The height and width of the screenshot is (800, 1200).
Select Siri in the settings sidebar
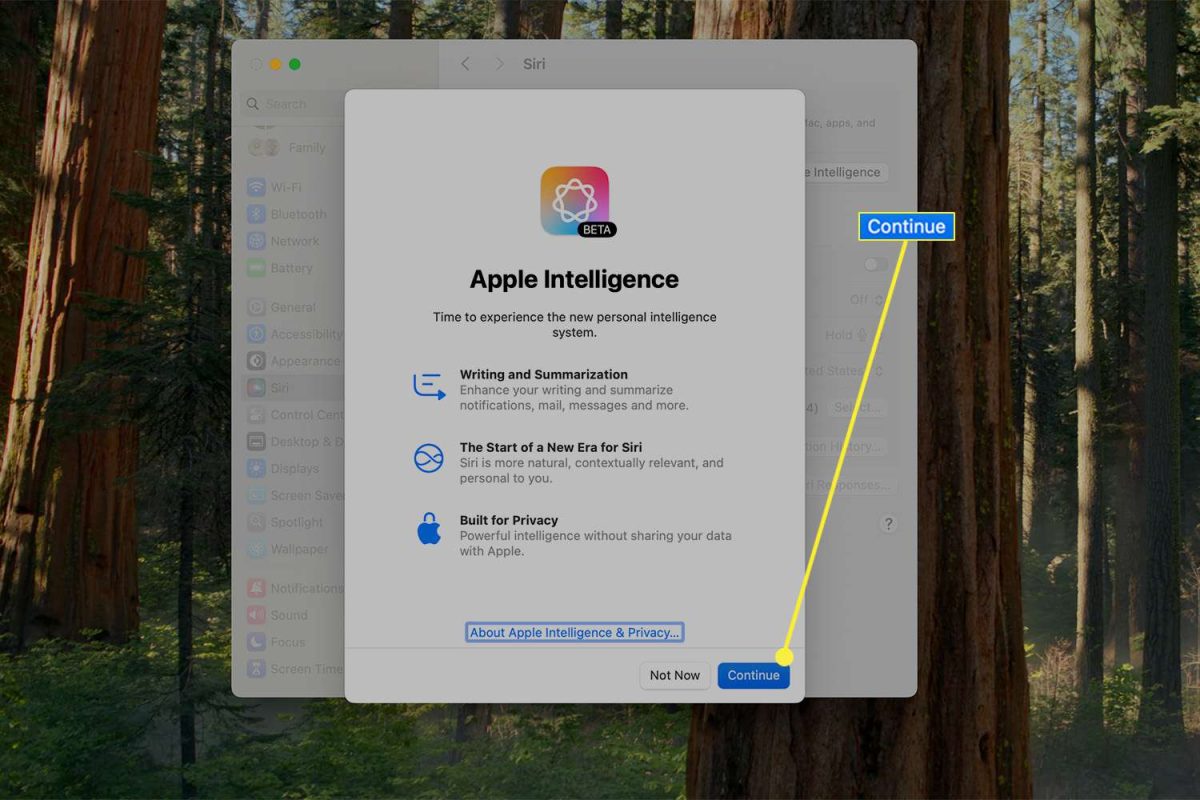coord(293,388)
